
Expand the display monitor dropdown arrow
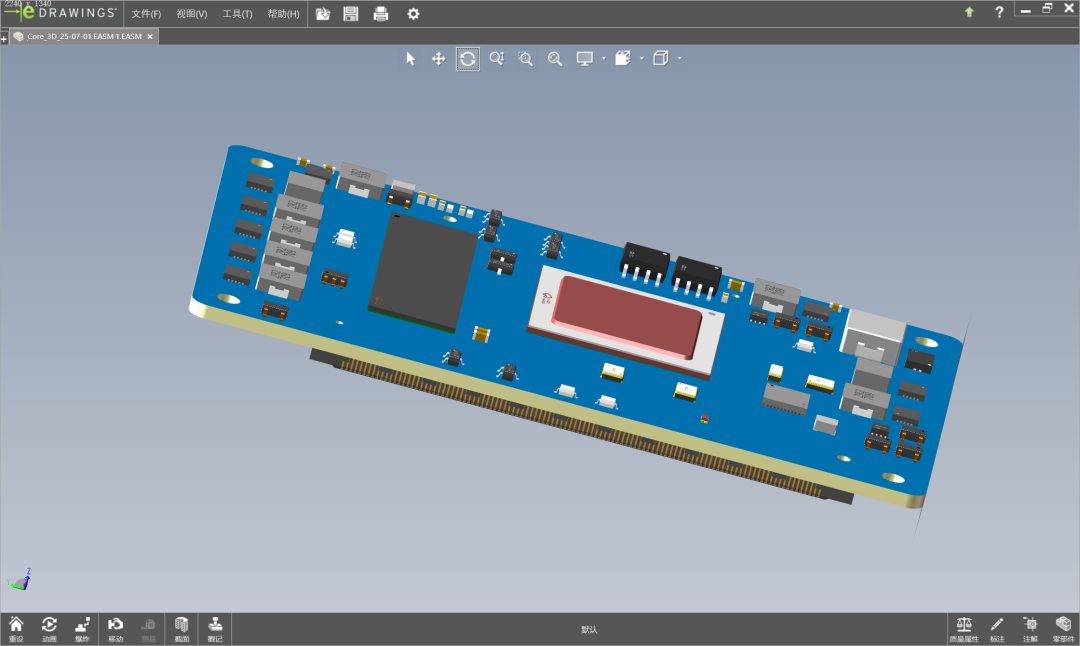[604, 59]
